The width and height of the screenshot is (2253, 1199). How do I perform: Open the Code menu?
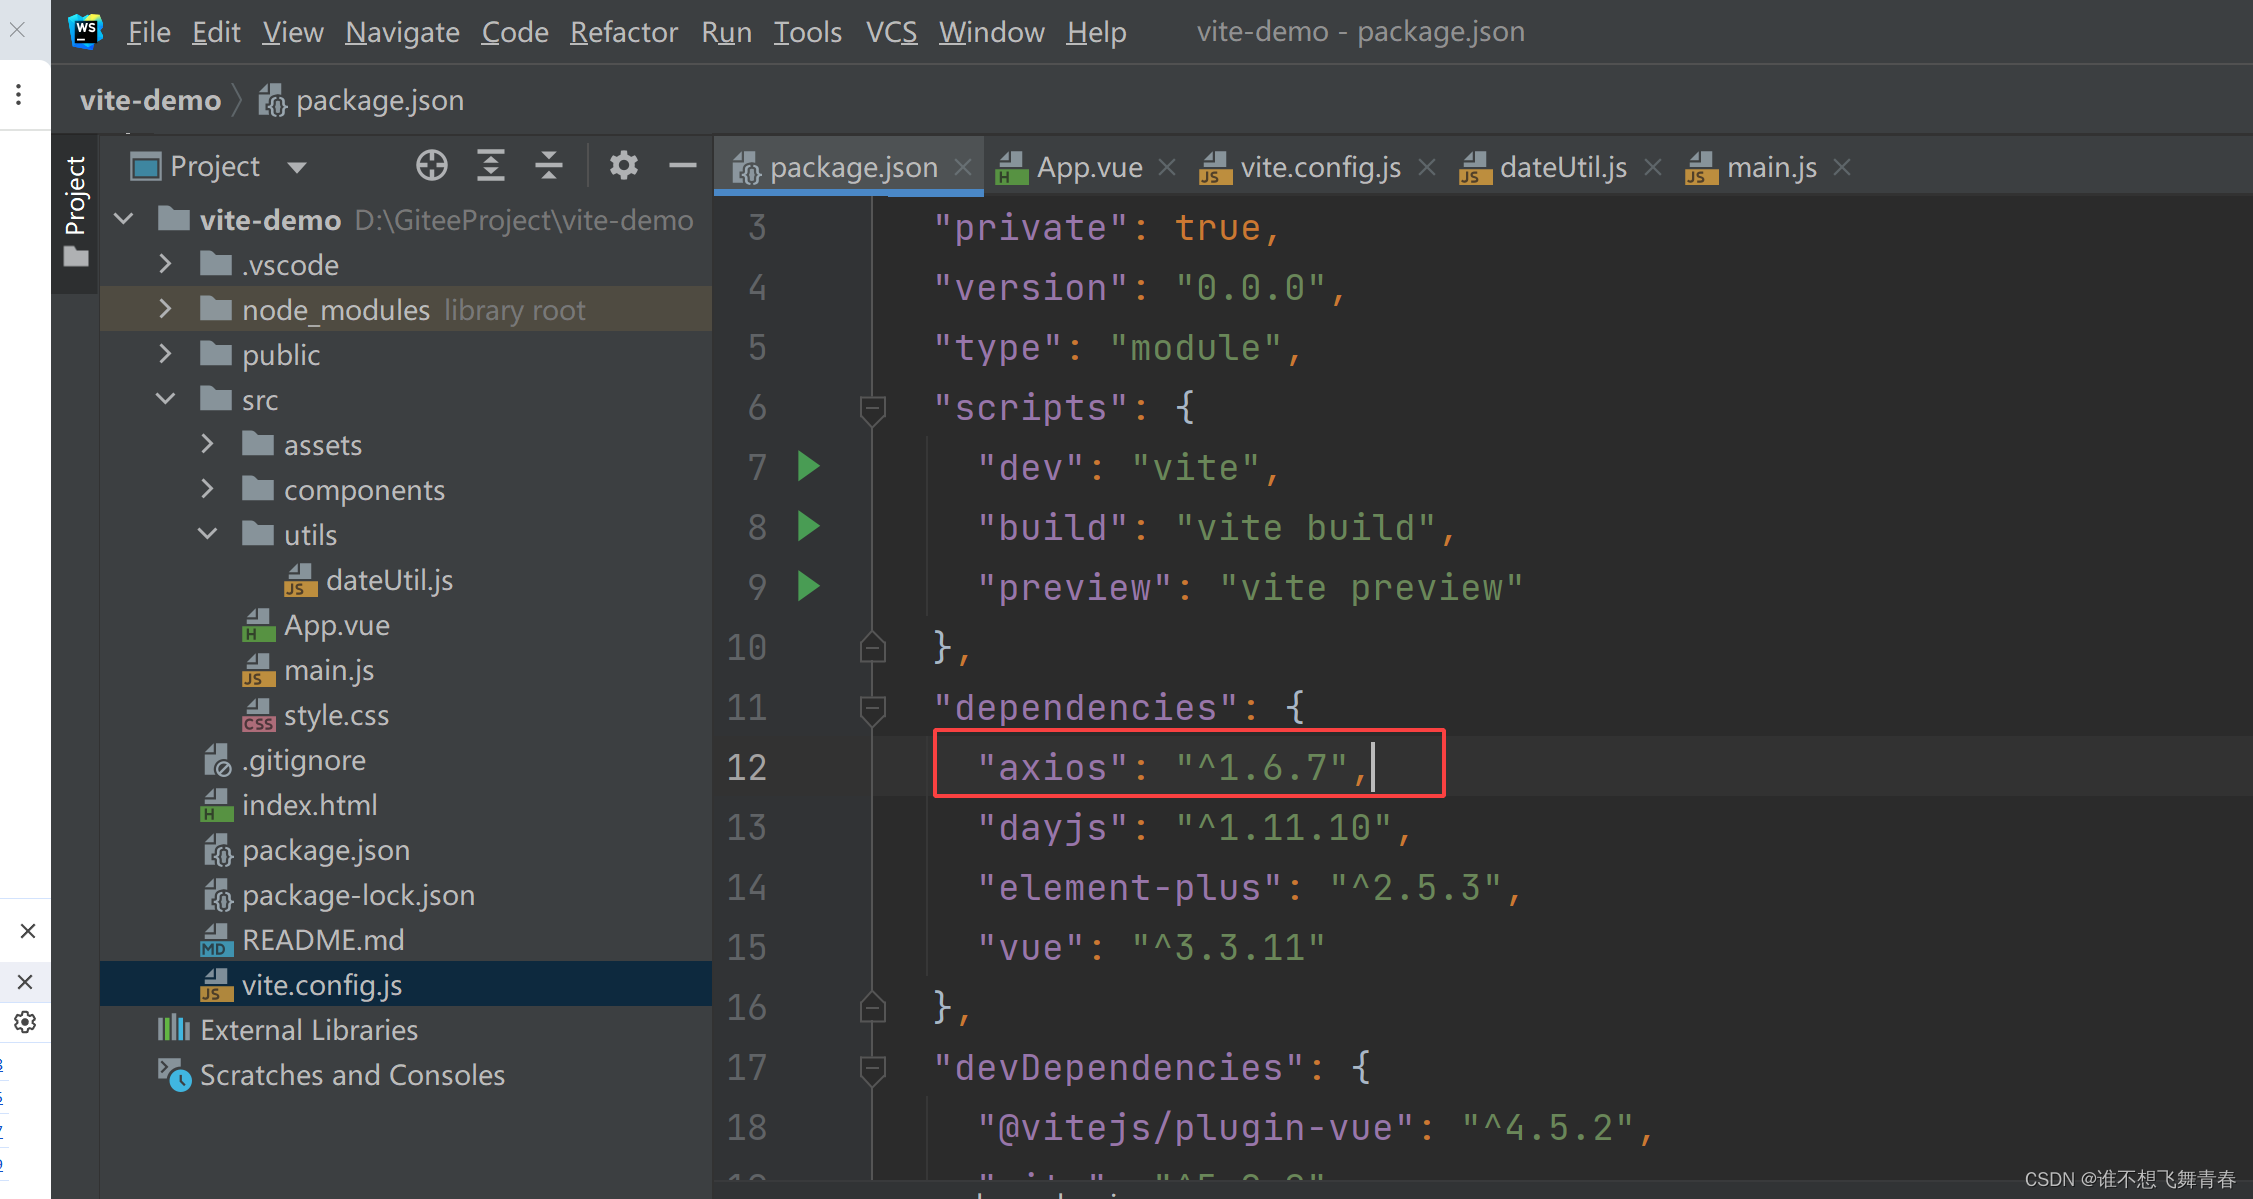coord(515,32)
